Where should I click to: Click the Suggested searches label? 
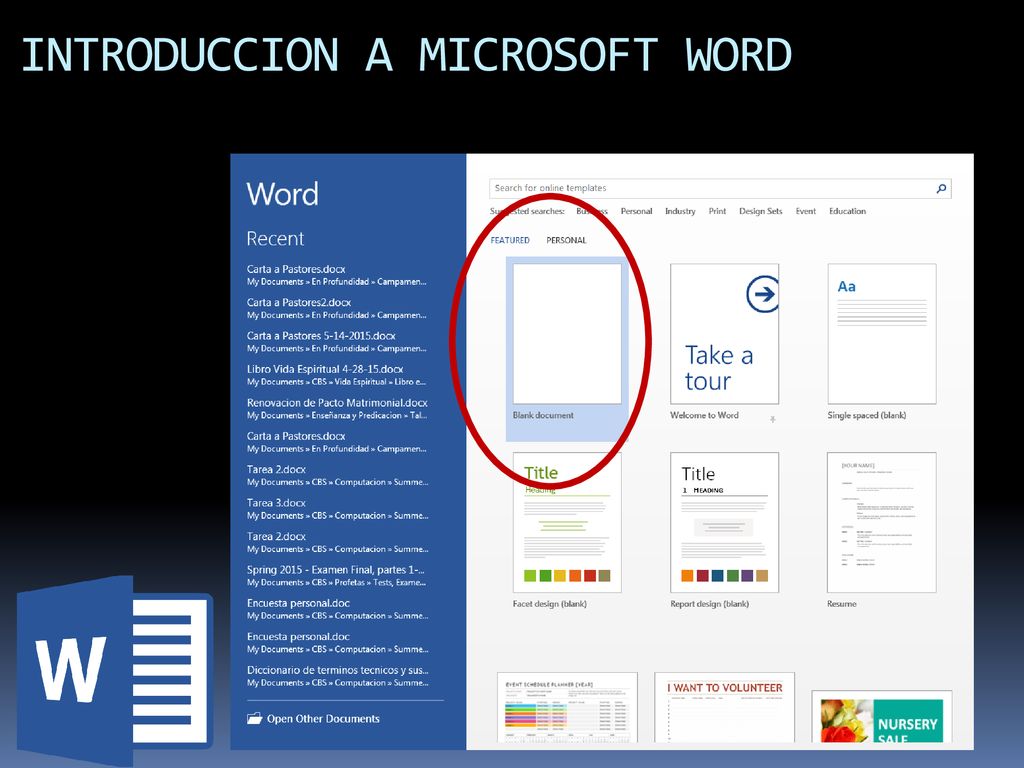click(x=527, y=211)
